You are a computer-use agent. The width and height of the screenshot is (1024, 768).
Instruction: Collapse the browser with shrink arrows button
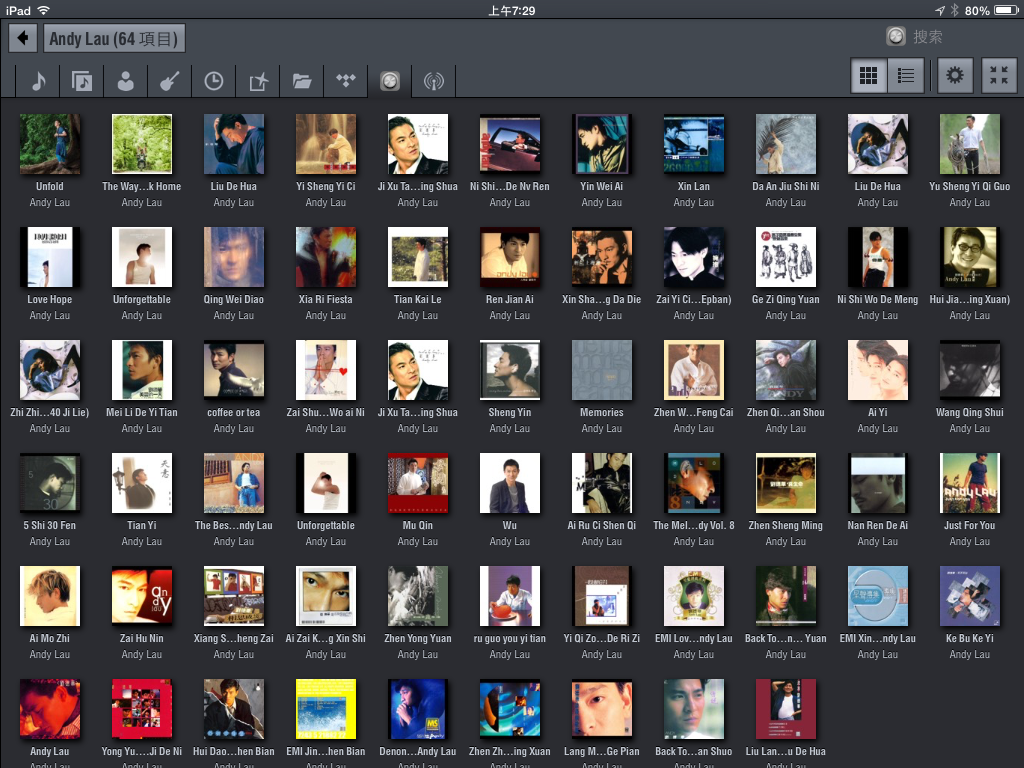pos(998,76)
